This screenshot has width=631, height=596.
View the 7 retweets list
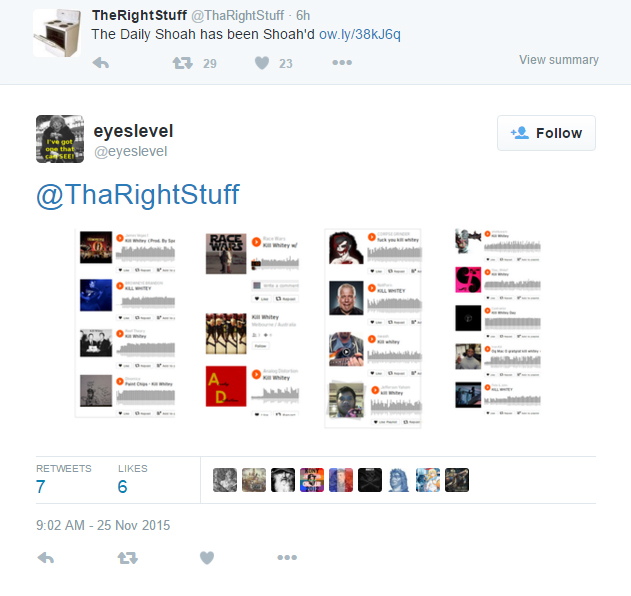coord(64,479)
